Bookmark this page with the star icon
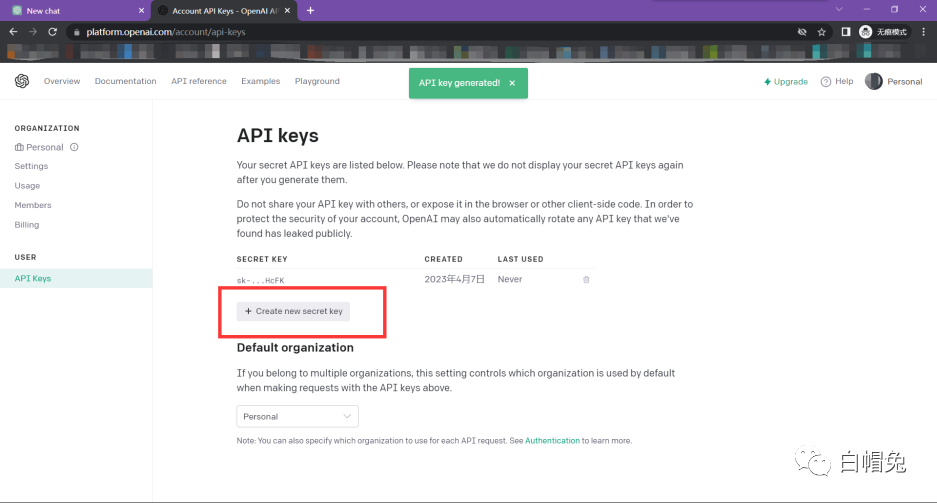The height and width of the screenshot is (503, 937). coord(822,32)
